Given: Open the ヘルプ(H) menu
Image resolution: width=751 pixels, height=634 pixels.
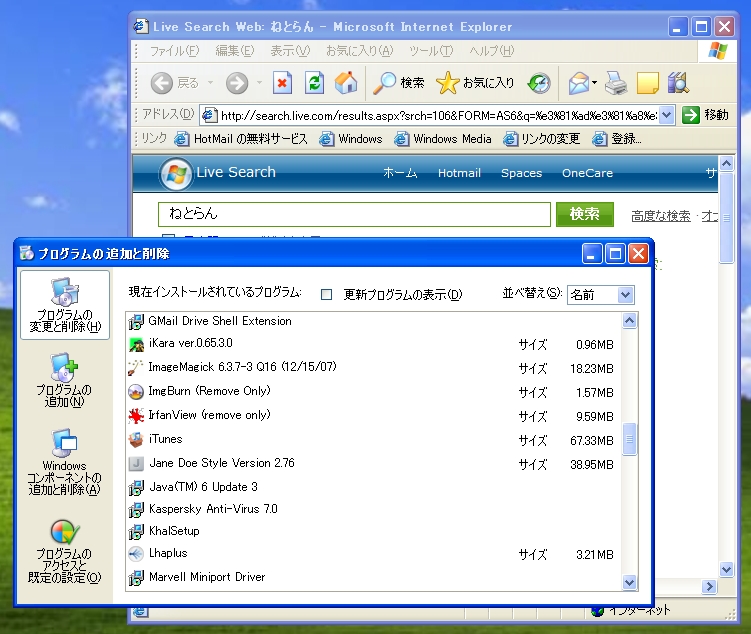Looking at the screenshot, I should (491, 51).
